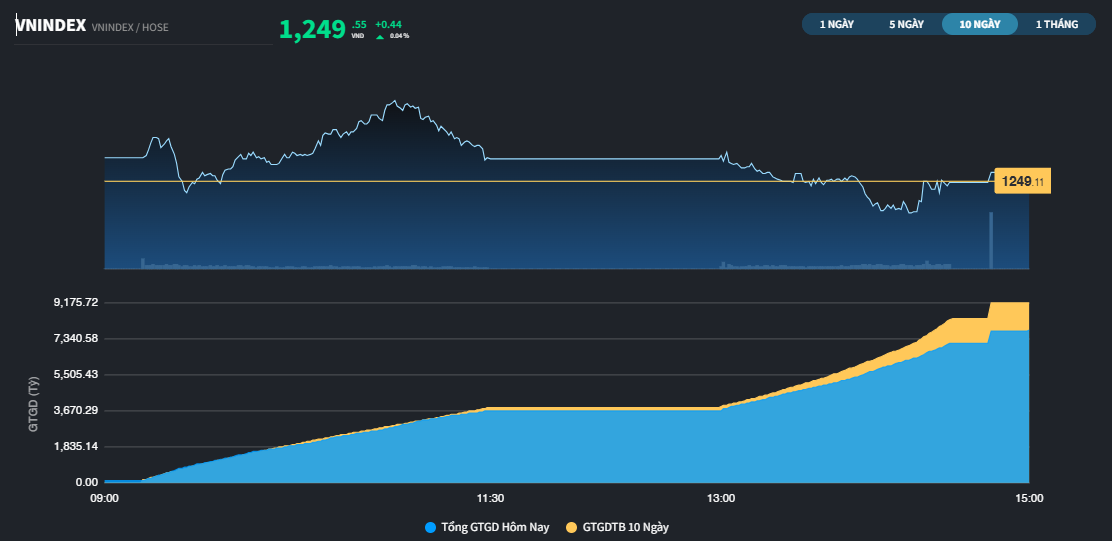Image resolution: width=1112 pixels, height=541 pixels.
Task: Click the yellow 1249.11 price tag
Action: 1022,182
